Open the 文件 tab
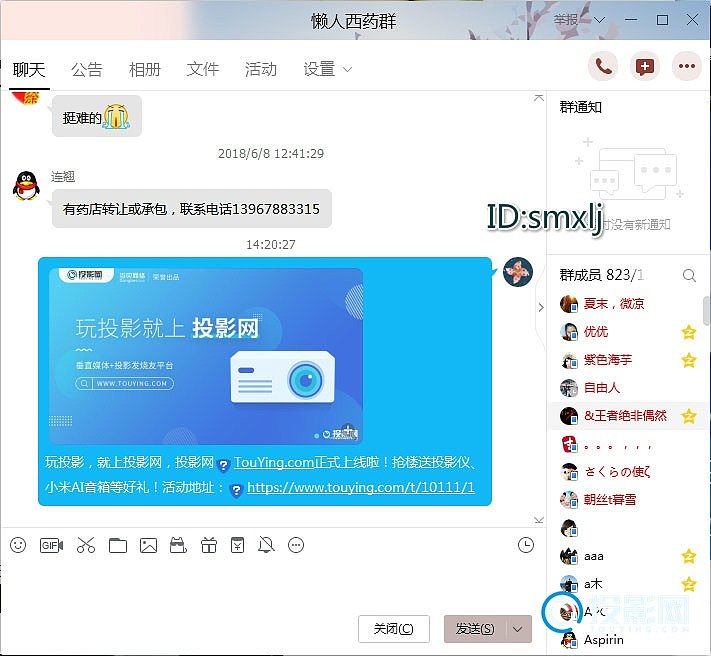711x656 pixels. (x=203, y=69)
